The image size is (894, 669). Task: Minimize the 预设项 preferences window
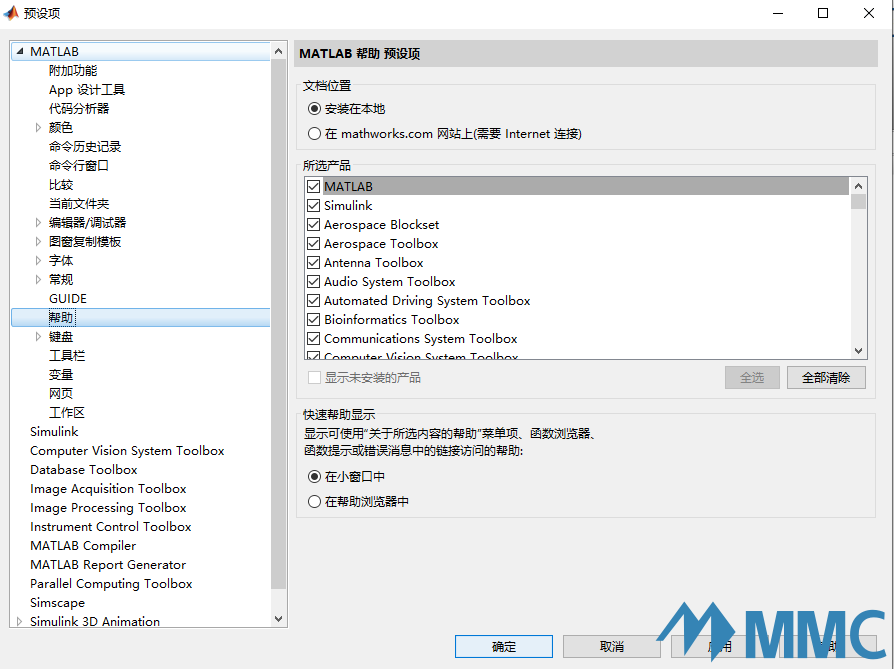tap(778, 13)
